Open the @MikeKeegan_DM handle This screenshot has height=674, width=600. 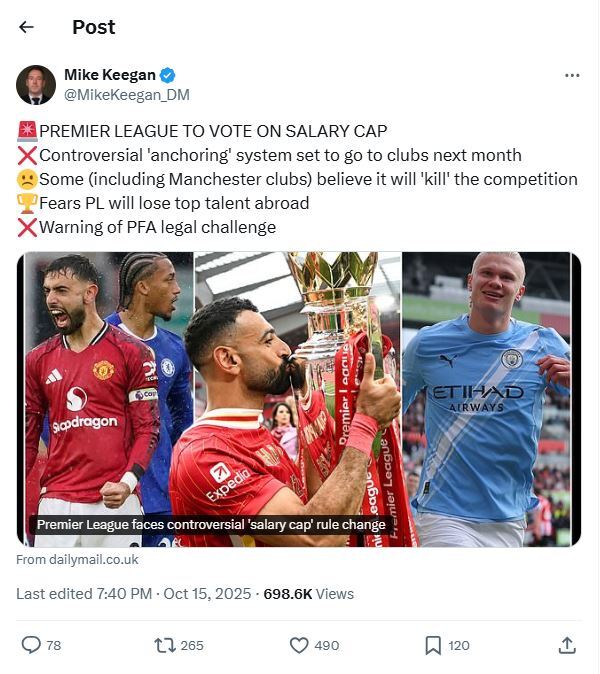[x=127, y=95]
